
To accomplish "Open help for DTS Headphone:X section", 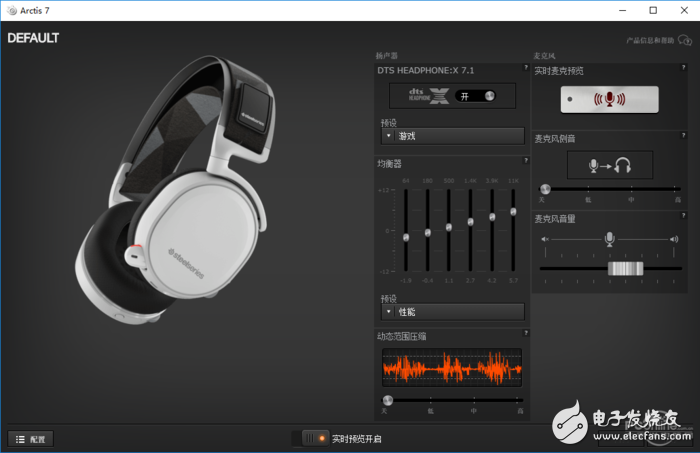I will point(525,67).
